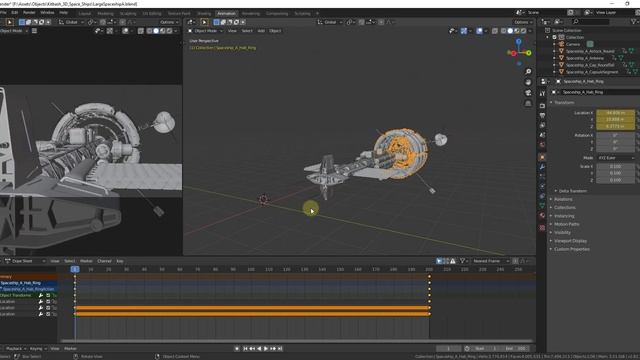The width and height of the screenshot is (640, 360).
Task: Toggle X-ray in main viewport header
Action: click(495, 31)
